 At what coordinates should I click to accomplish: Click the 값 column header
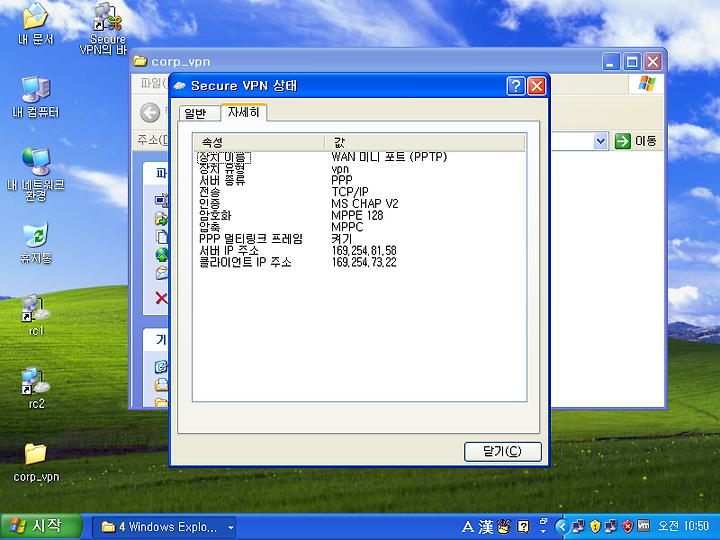(x=425, y=142)
